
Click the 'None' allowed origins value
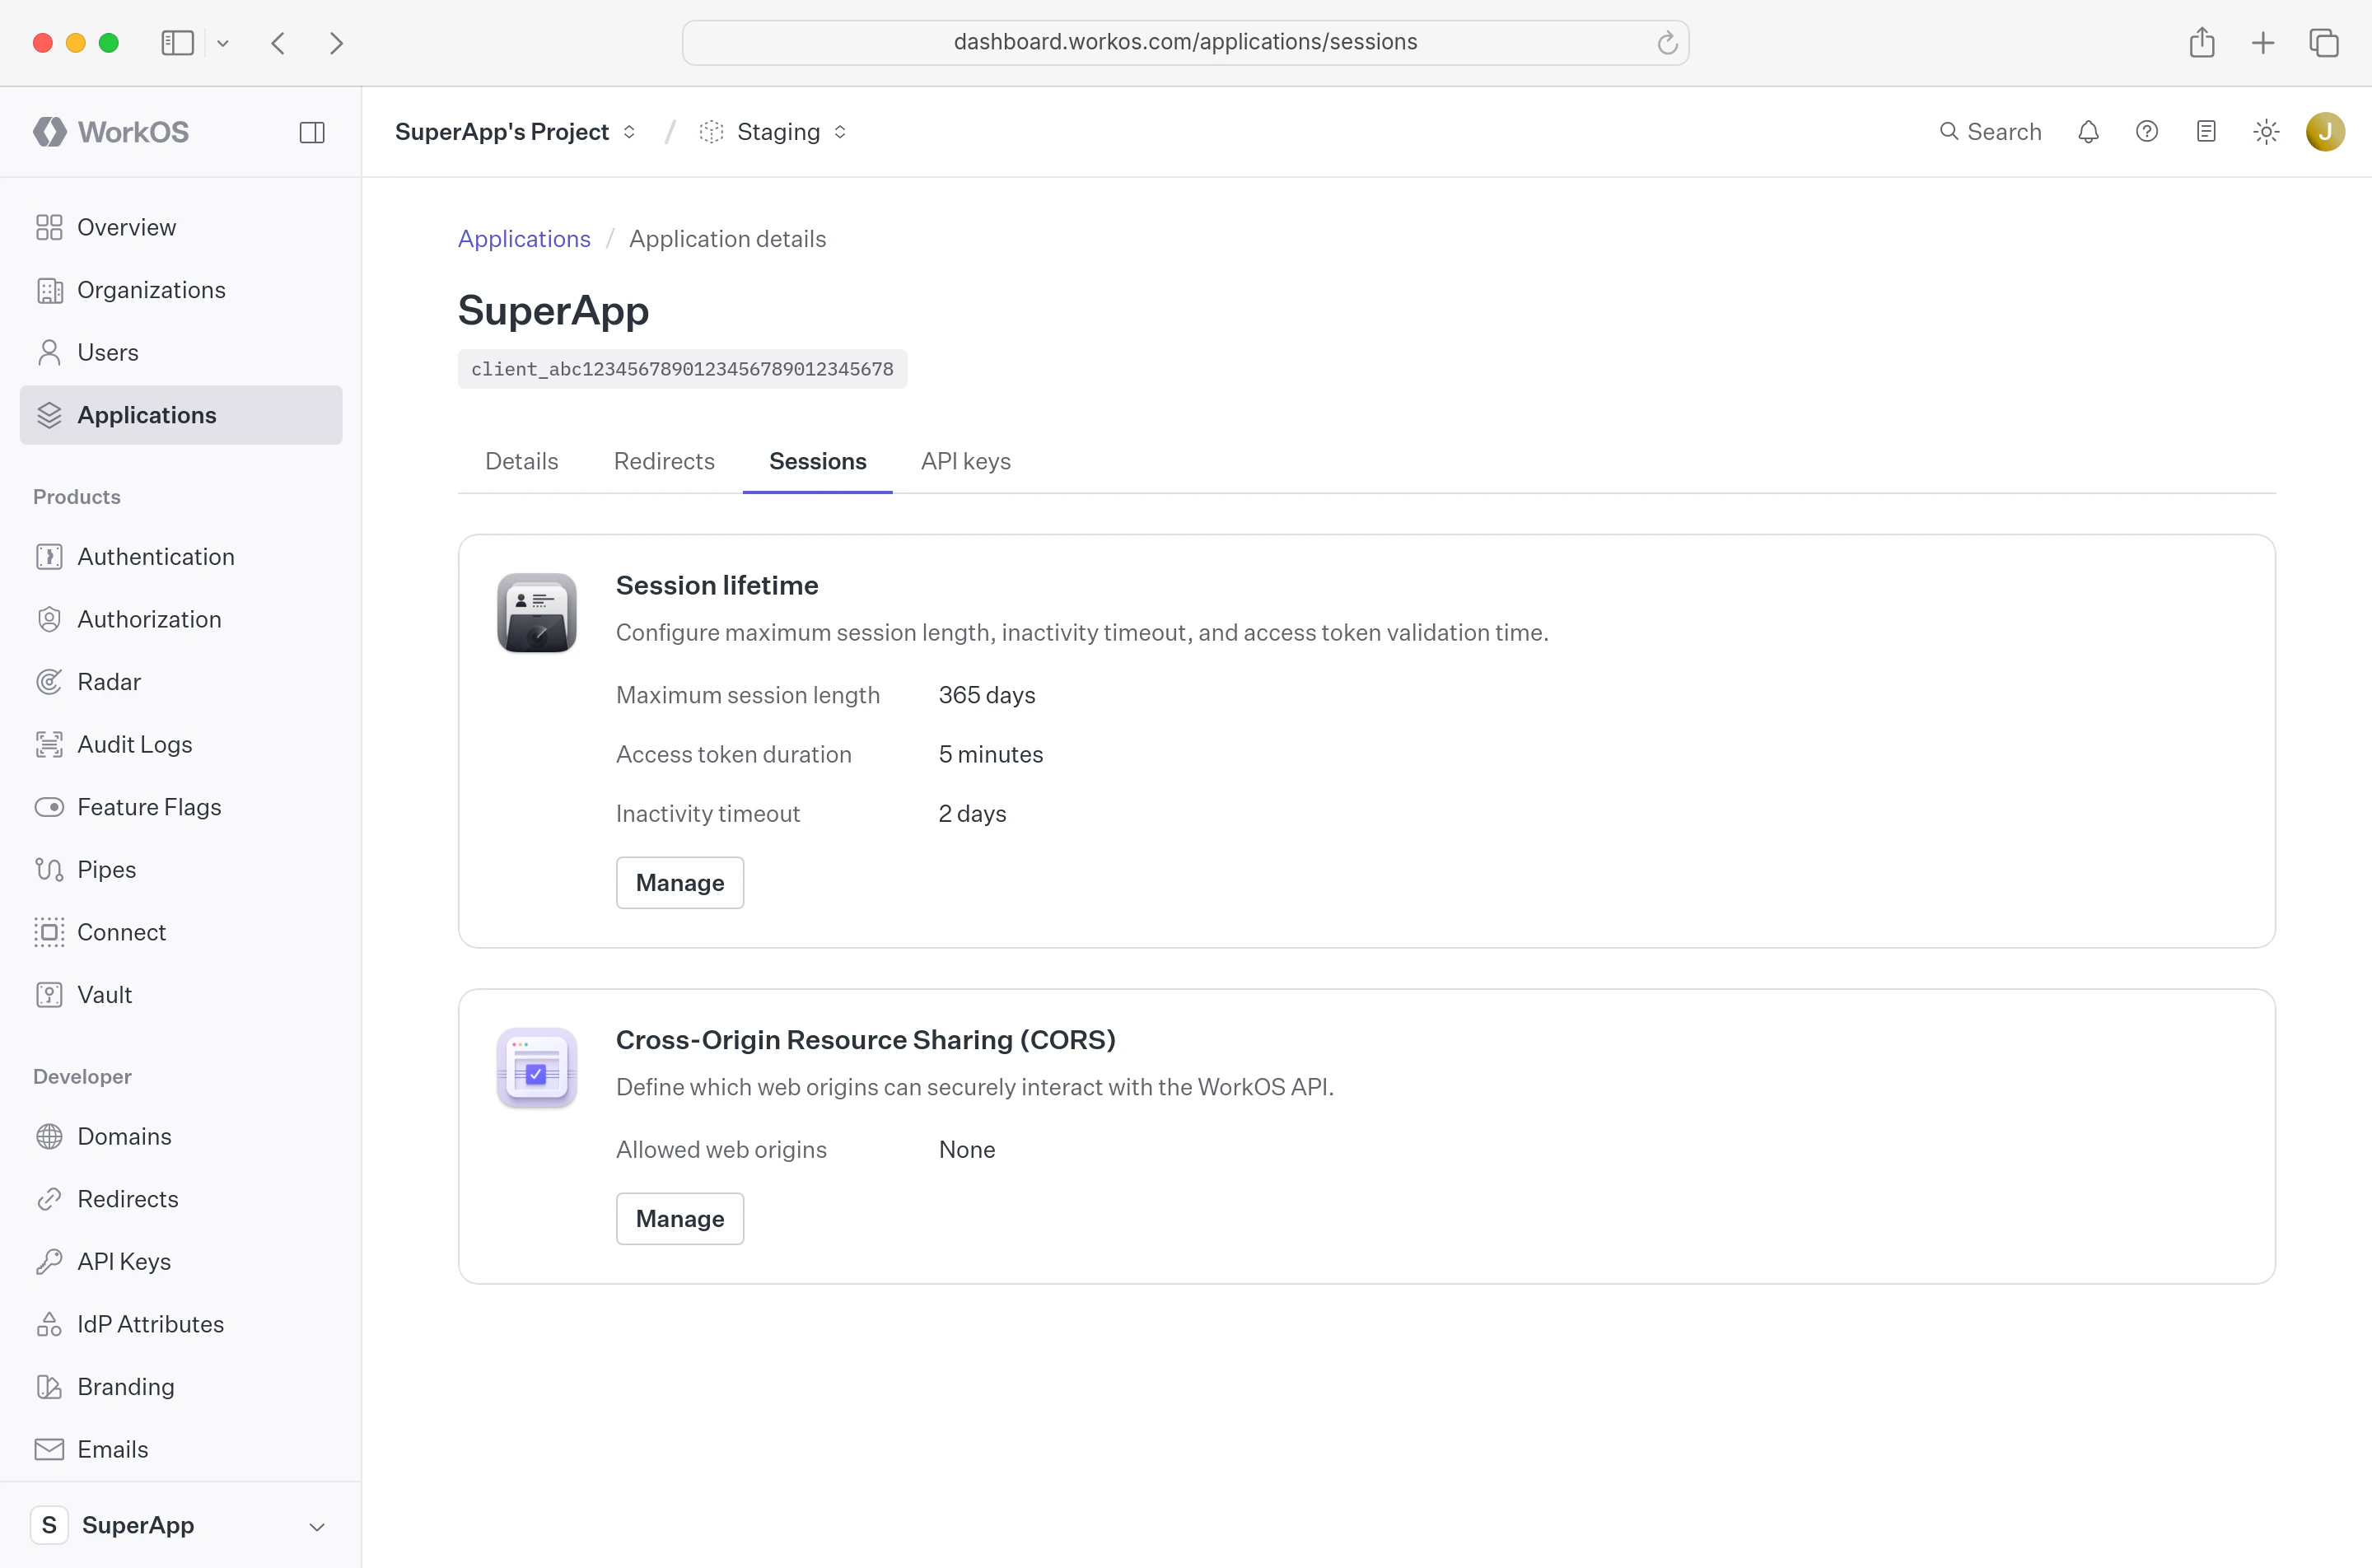(967, 1150)
